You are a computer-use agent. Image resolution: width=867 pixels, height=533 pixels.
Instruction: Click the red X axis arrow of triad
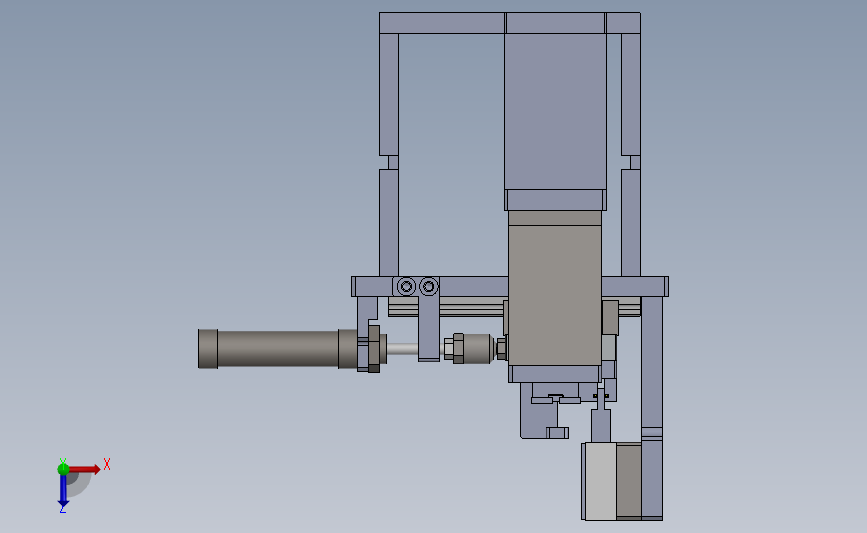point(85,469)
